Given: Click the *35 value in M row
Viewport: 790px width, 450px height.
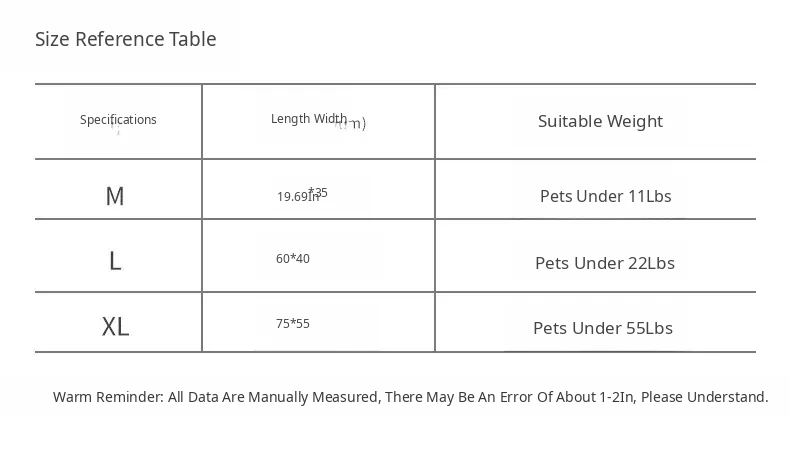Looking at the screenshot, I should tap(319, 192).
